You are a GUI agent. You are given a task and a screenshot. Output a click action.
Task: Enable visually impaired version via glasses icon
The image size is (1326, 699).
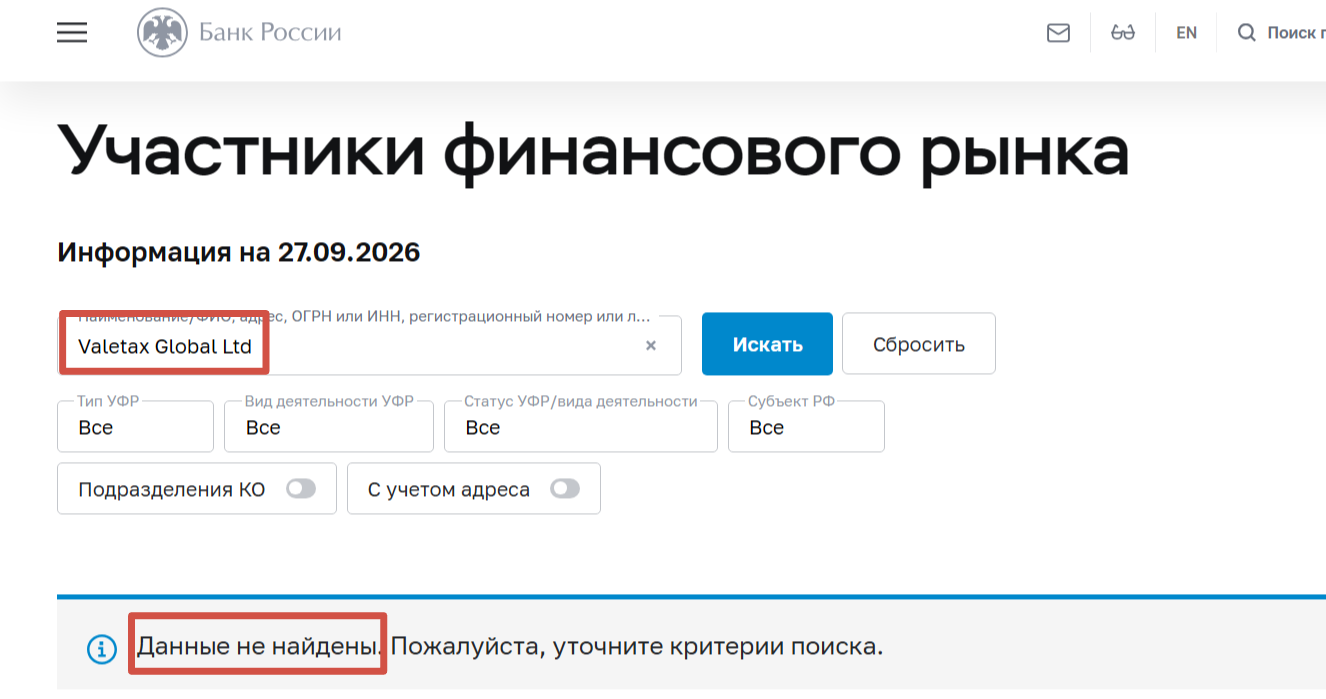click(x=1123, y=33)
